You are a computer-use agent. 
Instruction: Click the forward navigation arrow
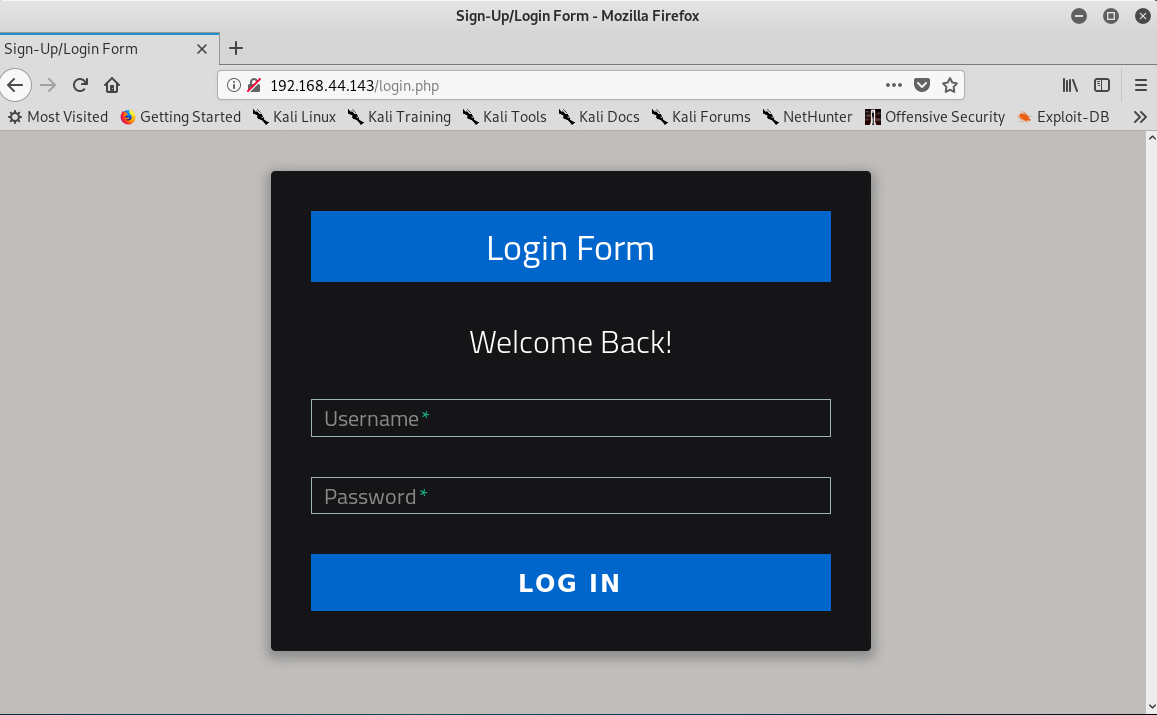(x=48, y=85)
